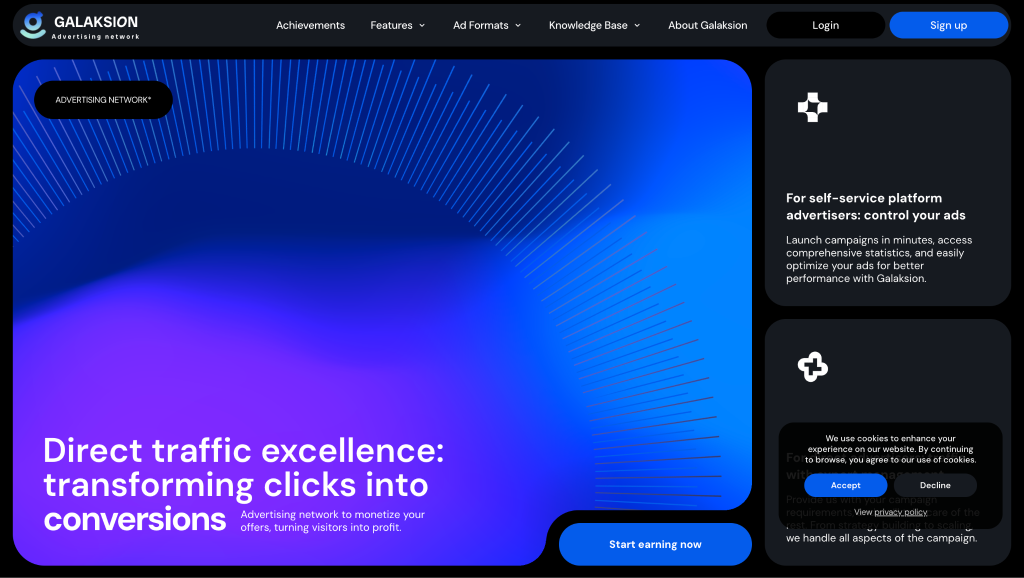1024x578 pixels.
Task: Decline cookies in the banner
Action: [935, 485]
